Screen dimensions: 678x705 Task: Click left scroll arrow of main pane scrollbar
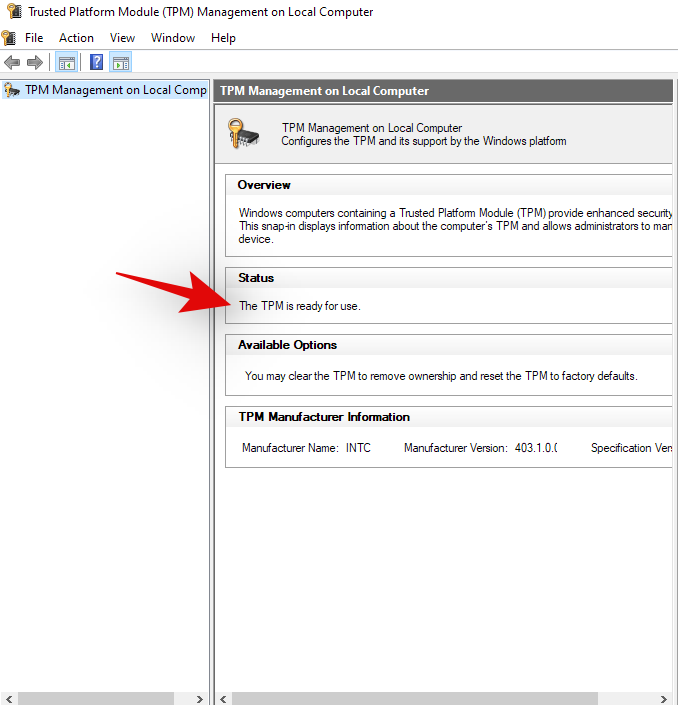click(x=223, y=699)
